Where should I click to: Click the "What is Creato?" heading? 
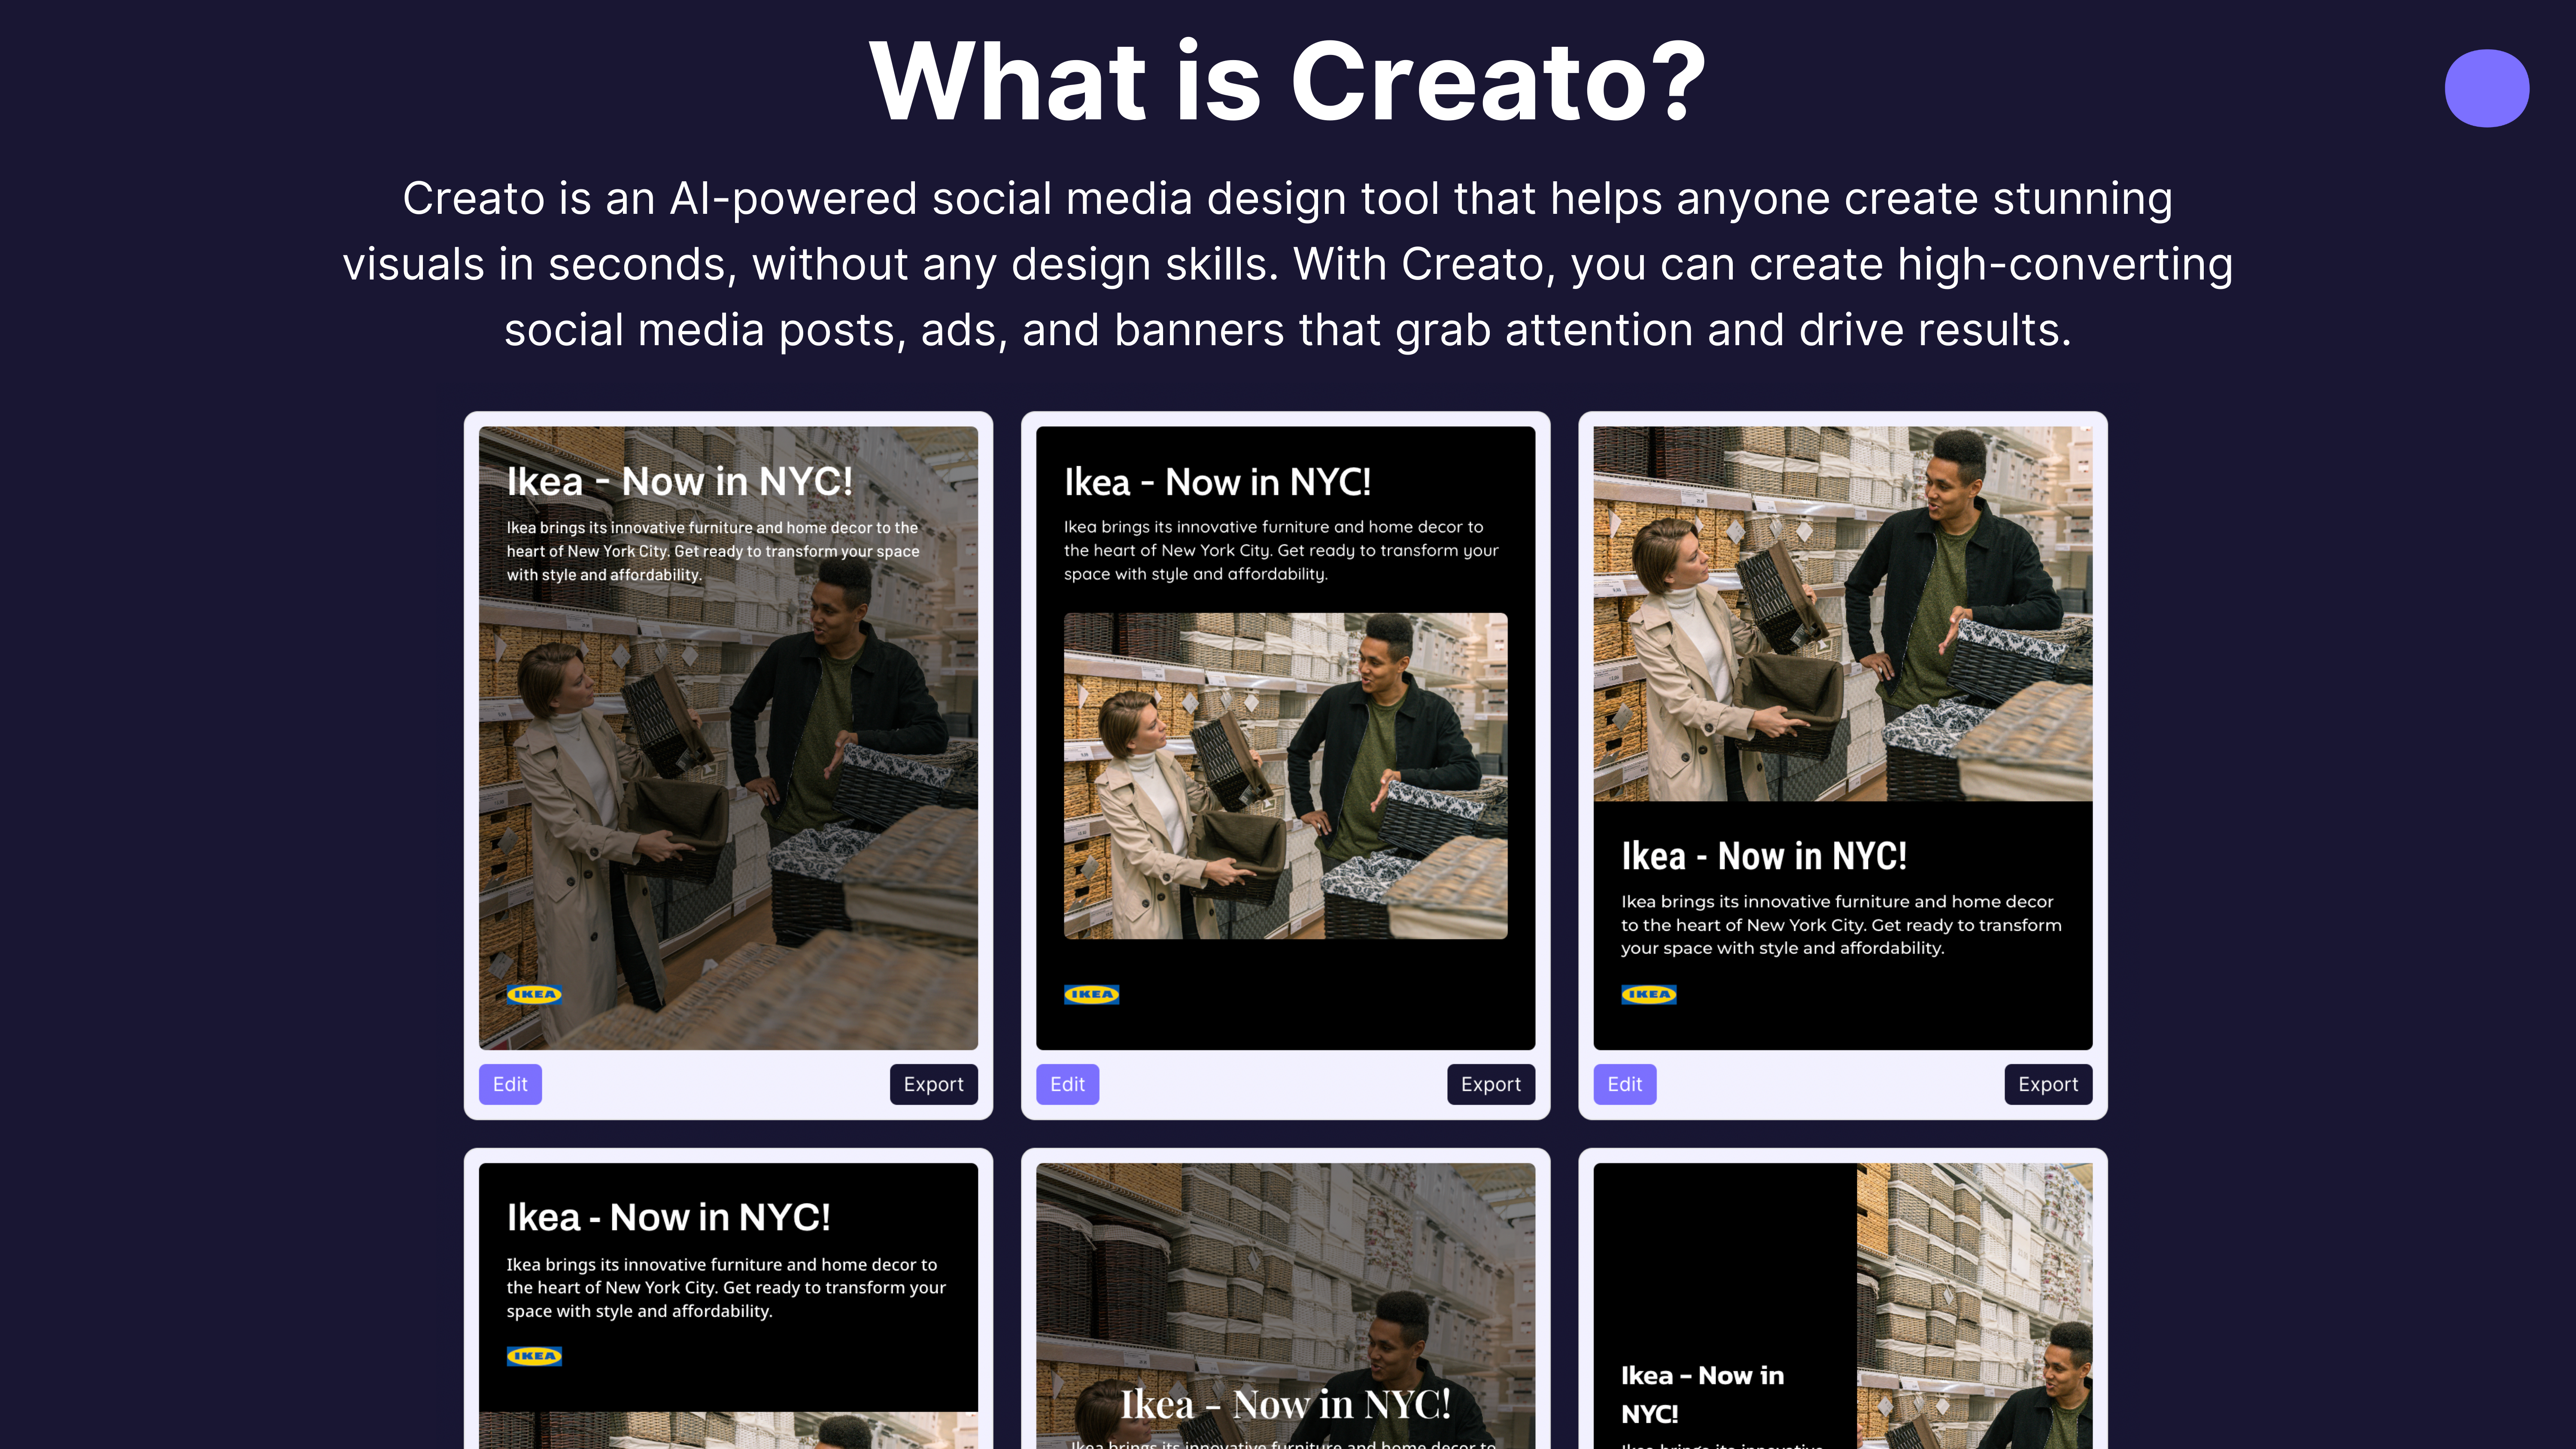click(x=1288, y=82)
